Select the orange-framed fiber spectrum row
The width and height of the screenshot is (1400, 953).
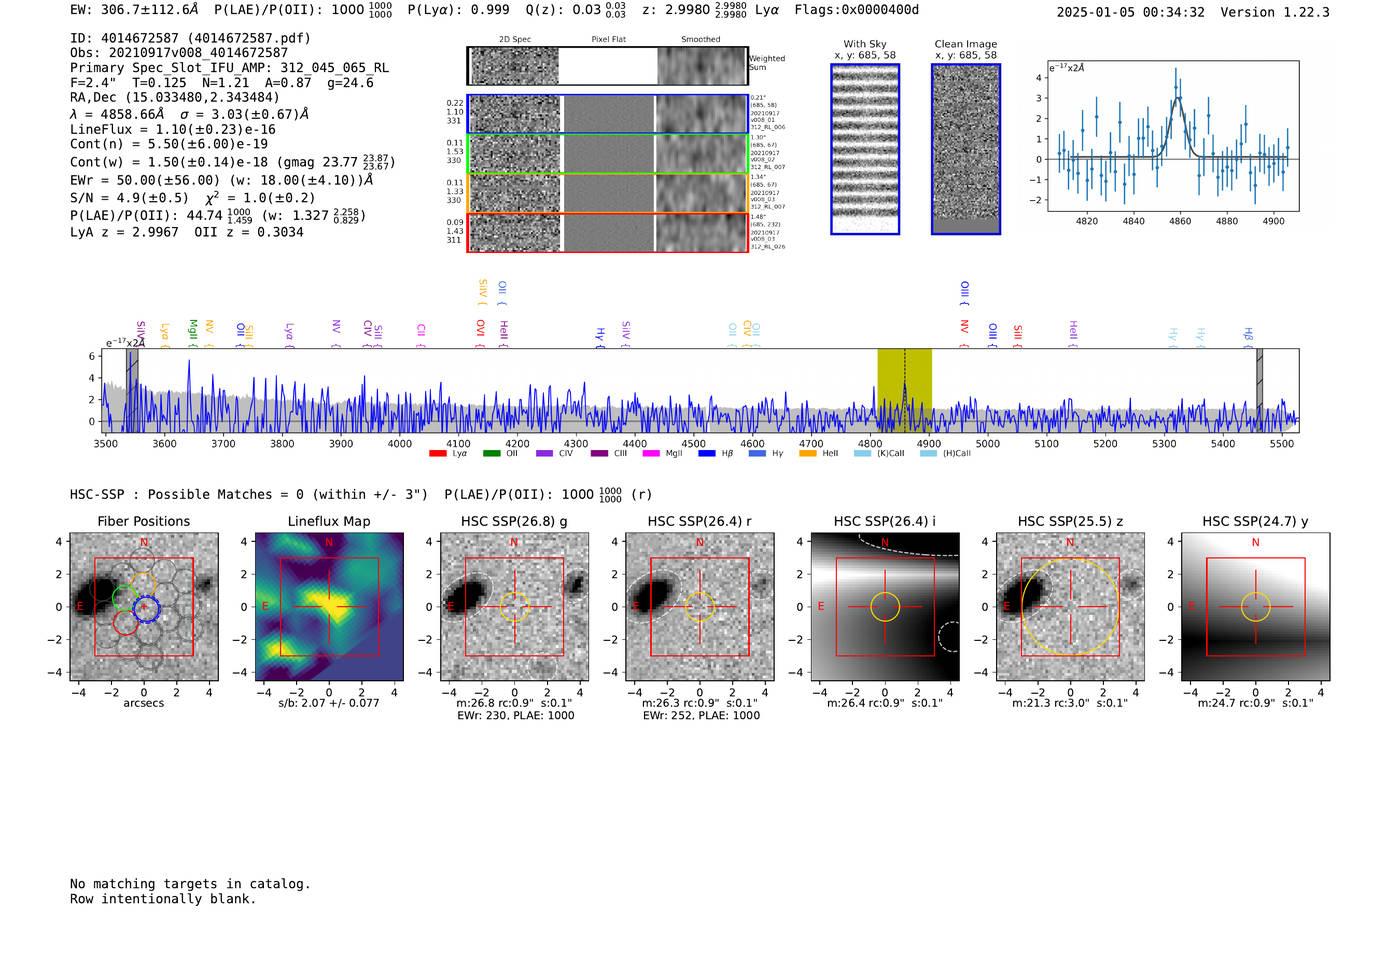607,193
